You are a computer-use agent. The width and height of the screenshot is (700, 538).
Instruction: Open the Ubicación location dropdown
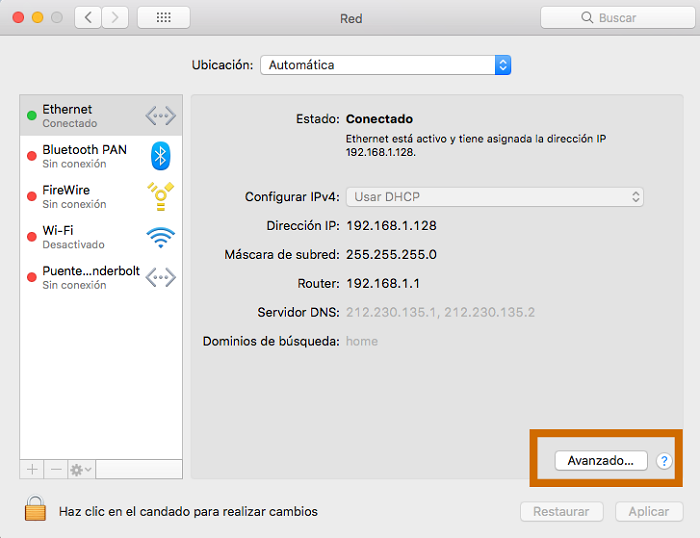click(385, 65)
